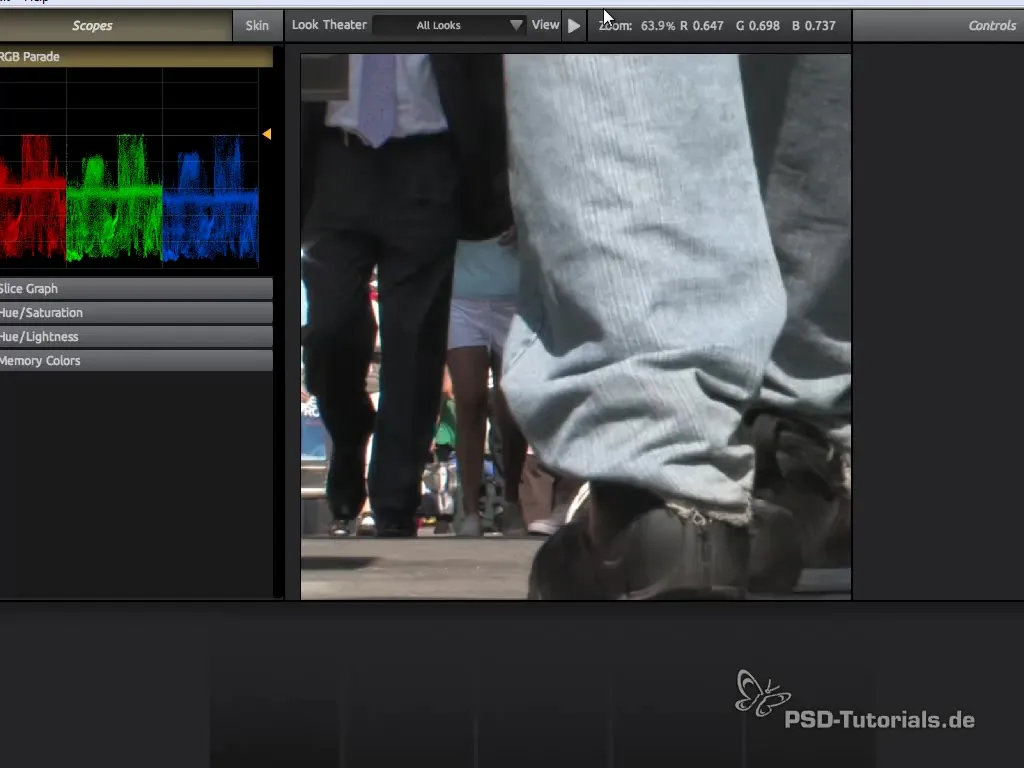
Task: Click the RGB Parade waveform display
Action: 129,168
